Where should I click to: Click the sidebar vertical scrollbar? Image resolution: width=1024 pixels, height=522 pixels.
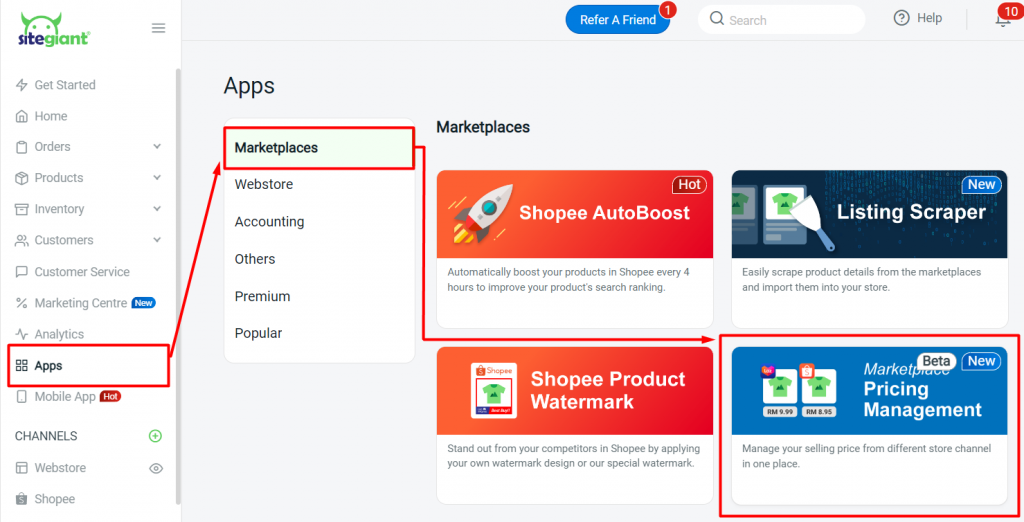tap(178, 285)
